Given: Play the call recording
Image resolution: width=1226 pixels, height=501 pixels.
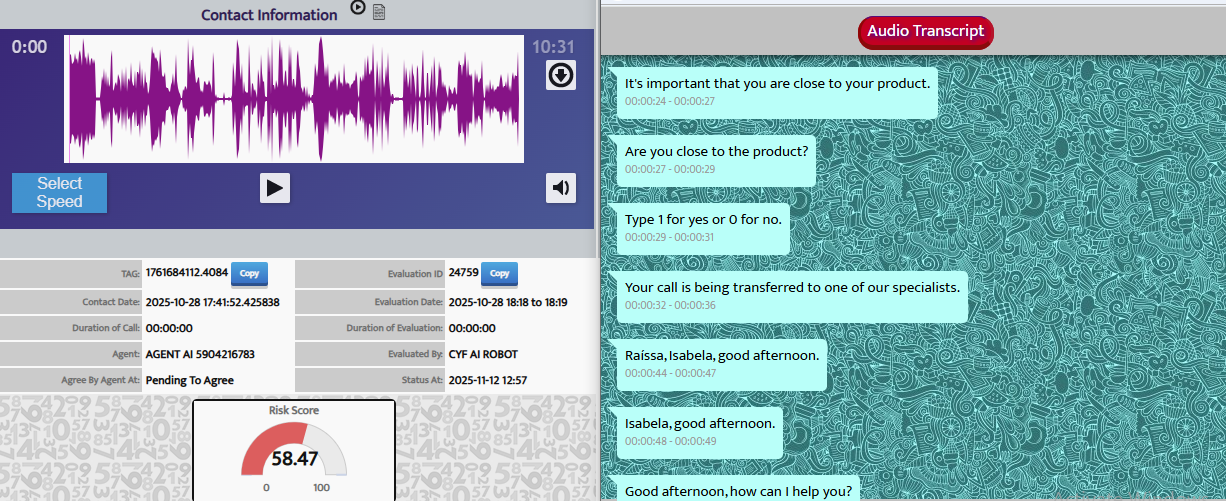Looking at the screenshot, I should tap(275, 188).
